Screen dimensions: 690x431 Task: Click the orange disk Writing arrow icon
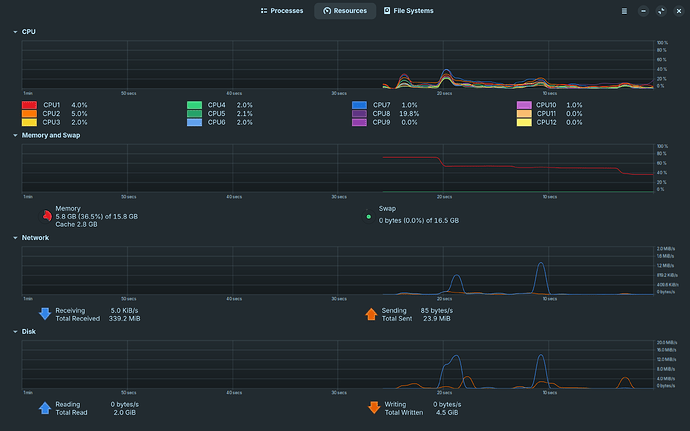[x=374, y=408]
